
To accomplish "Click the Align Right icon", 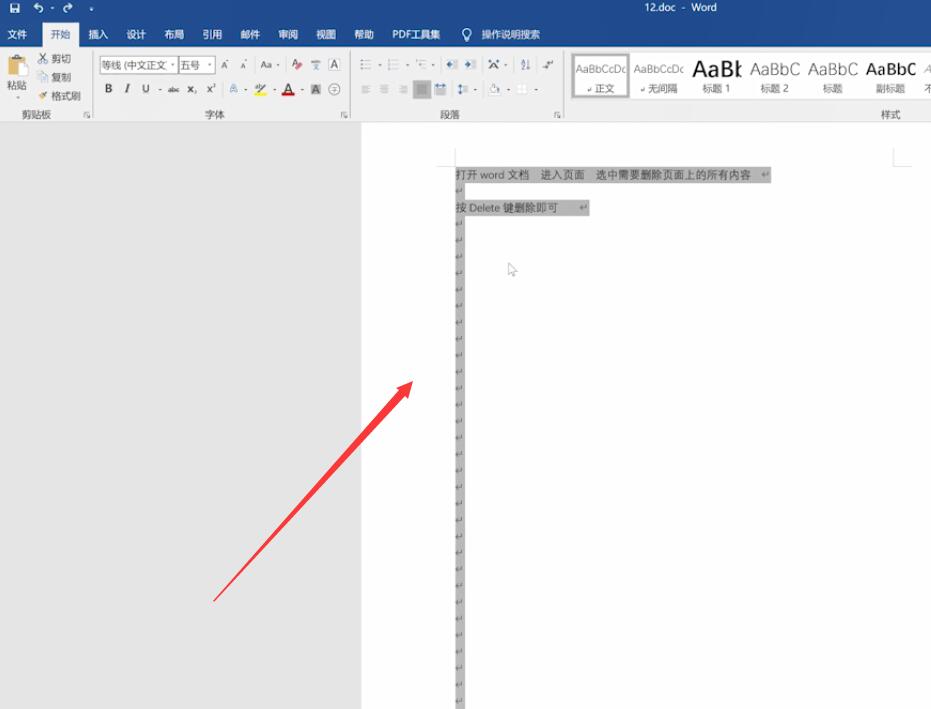I will tap(403, 89).
